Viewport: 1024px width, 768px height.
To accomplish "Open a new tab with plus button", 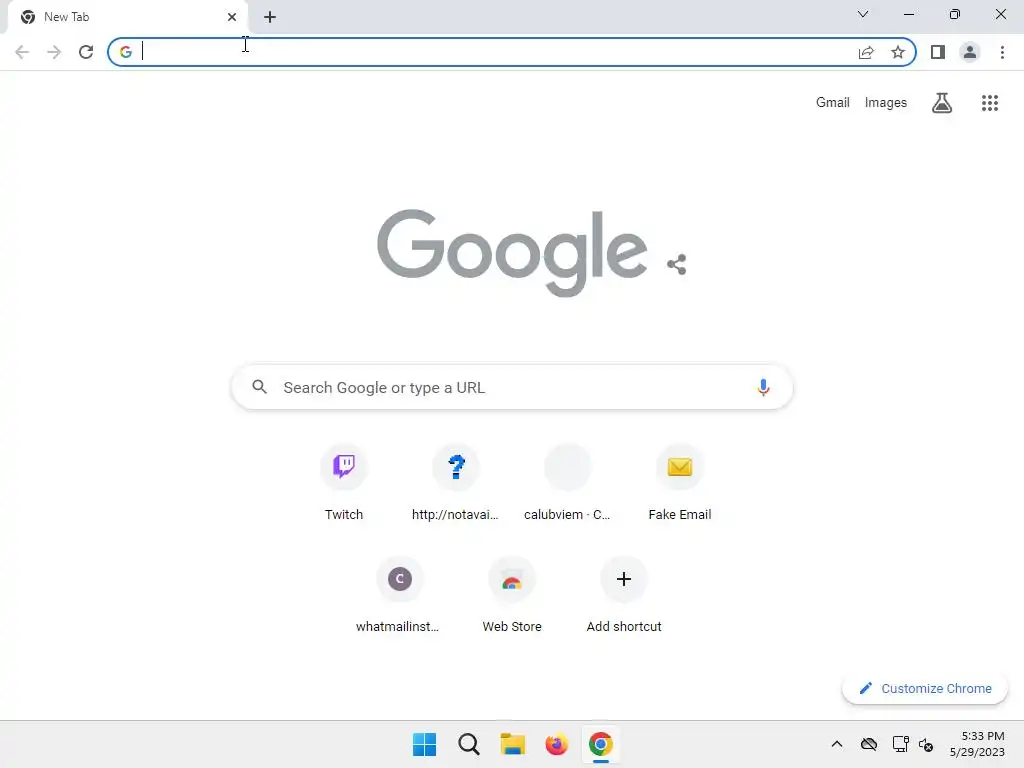I will click(270, 17).
